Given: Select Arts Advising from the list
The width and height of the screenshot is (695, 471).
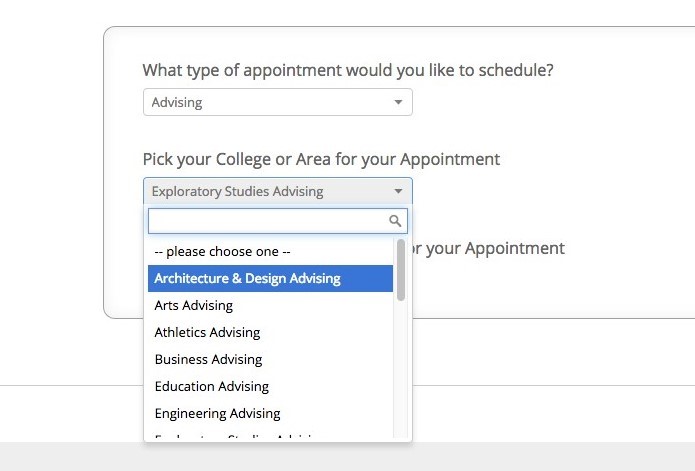Looking at the screenshot, I should pos(194,305).
